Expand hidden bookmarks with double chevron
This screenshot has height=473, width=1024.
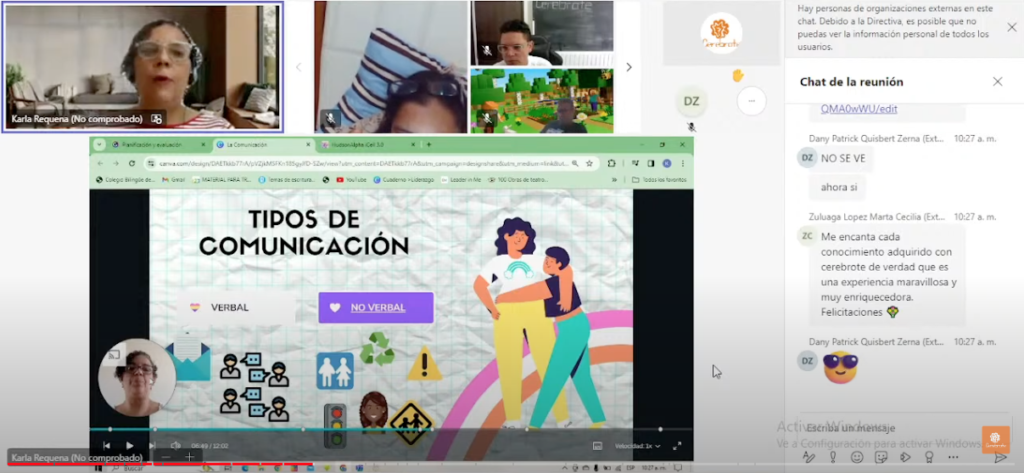[614, 180]
